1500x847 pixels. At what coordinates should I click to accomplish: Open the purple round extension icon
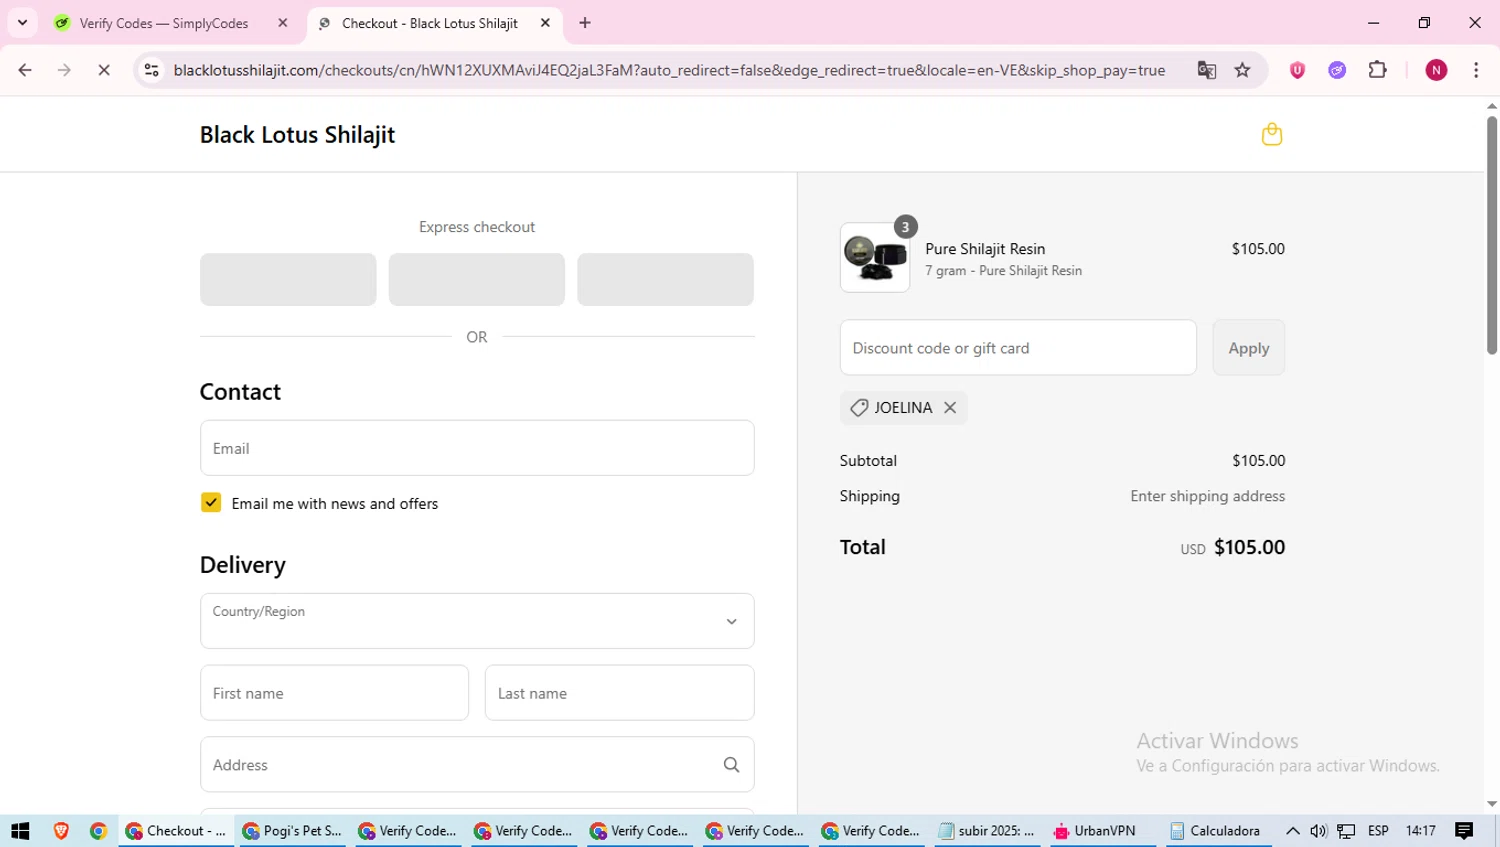point(1337,70)
